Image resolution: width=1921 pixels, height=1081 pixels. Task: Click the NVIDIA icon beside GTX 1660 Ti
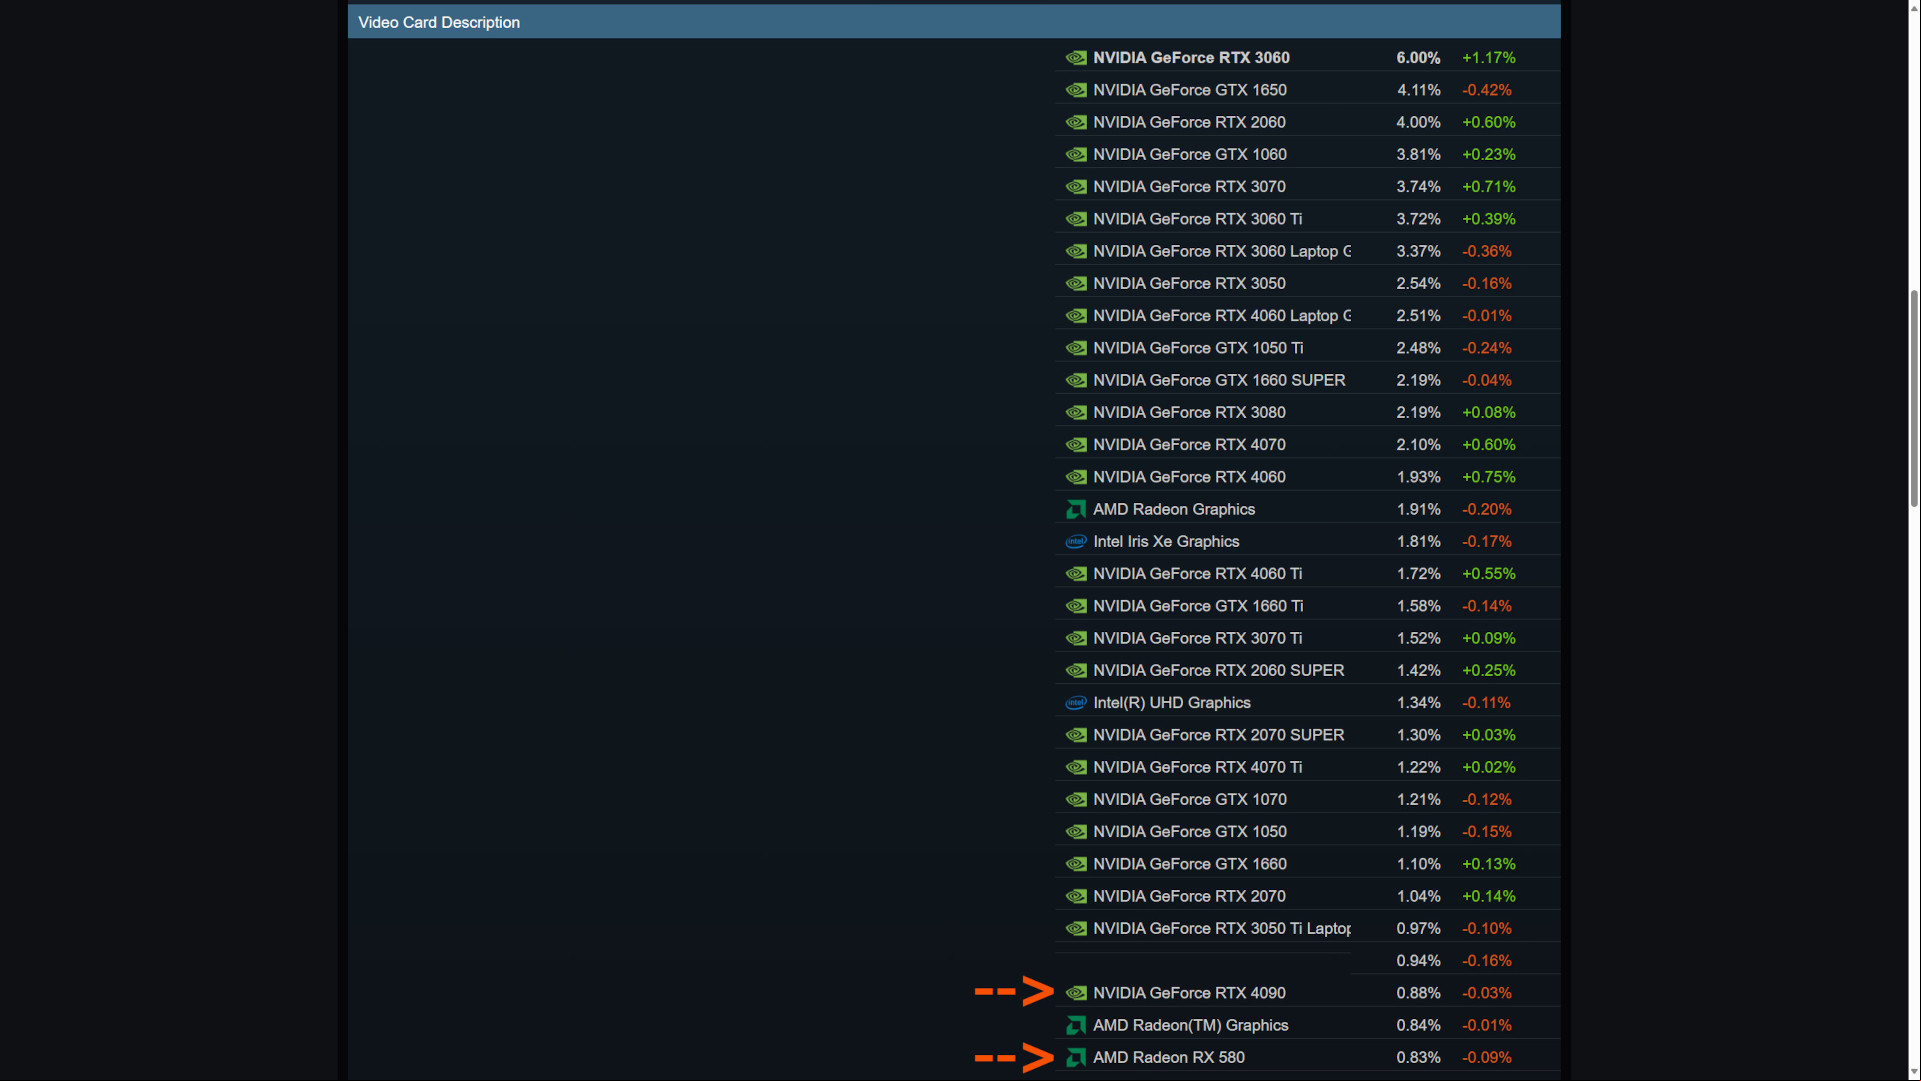[1076, 606]
